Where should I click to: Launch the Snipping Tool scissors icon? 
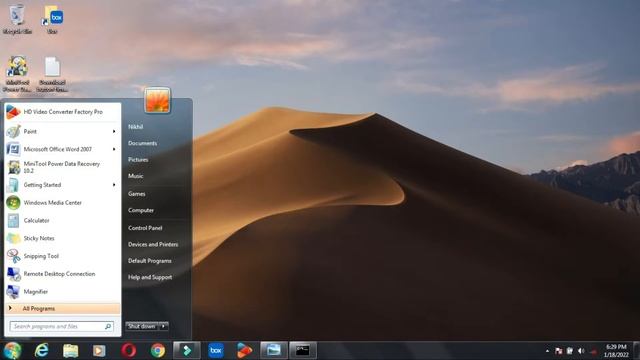(x=13, y=256)
